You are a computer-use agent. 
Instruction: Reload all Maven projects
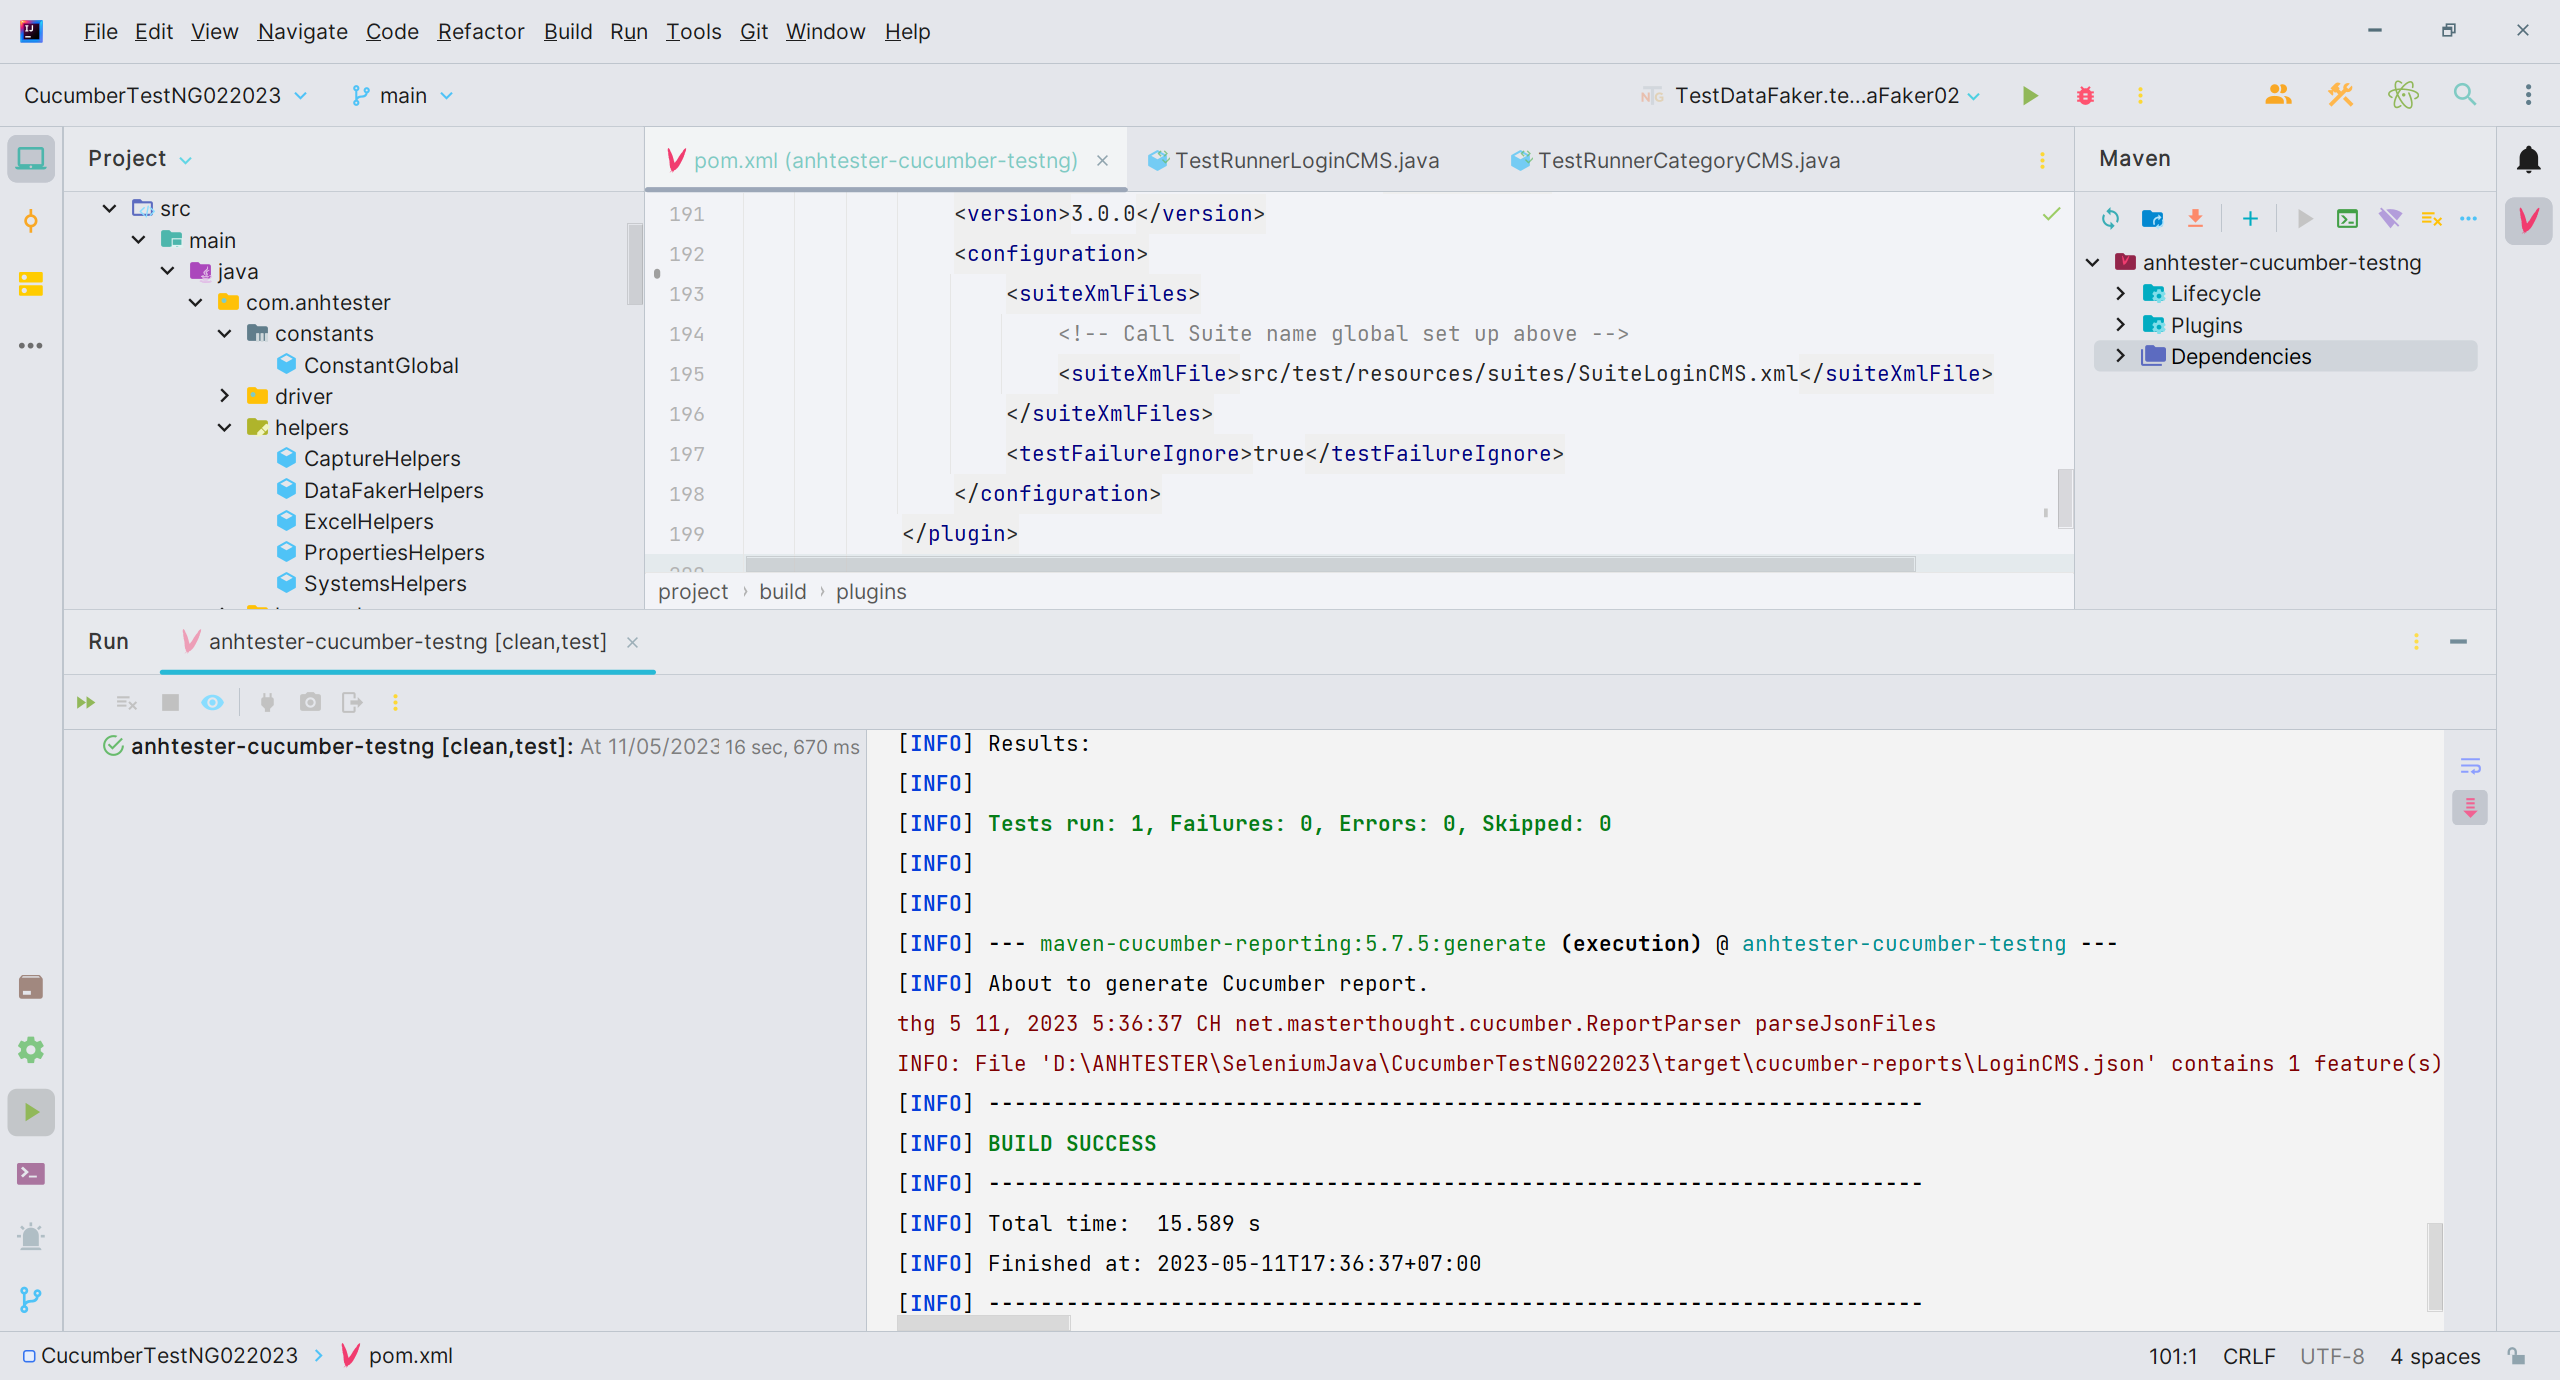tap(2110, 218)
